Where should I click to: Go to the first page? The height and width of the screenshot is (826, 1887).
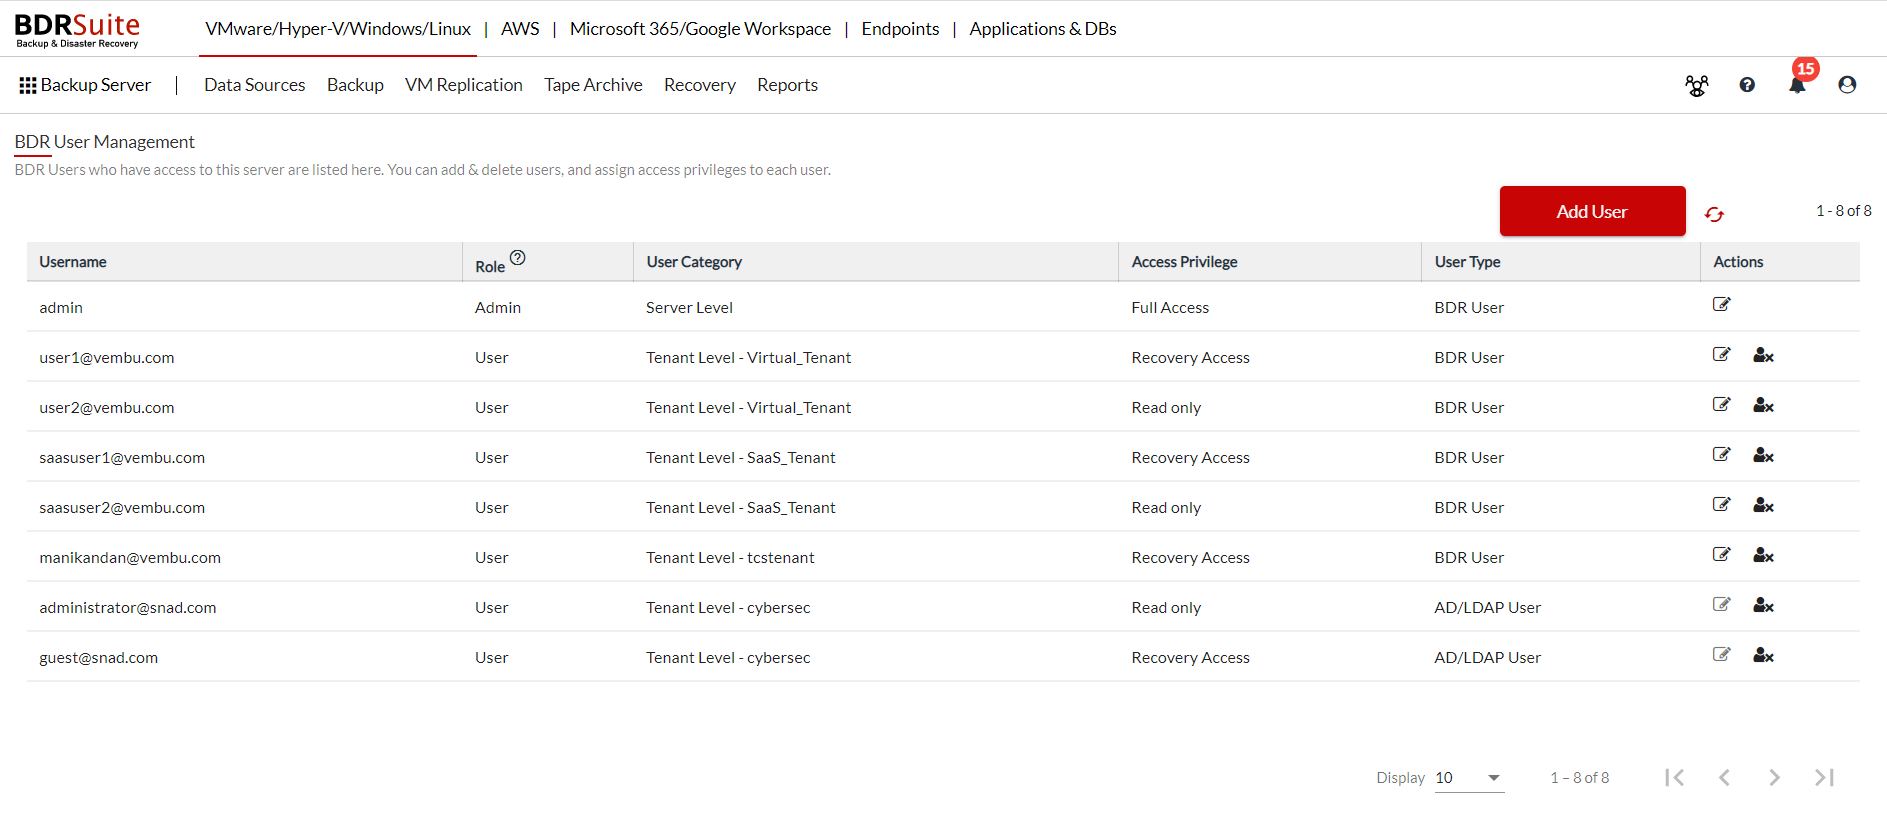point(1675,777)
